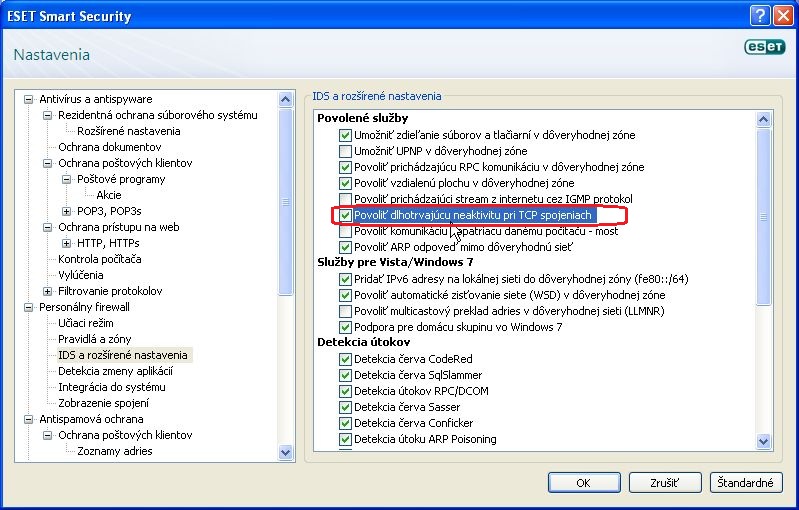This screenshot has height=510, width=799.
Task: Click up arrow of options list scrollbar
Action: click(x=763, y=120)
